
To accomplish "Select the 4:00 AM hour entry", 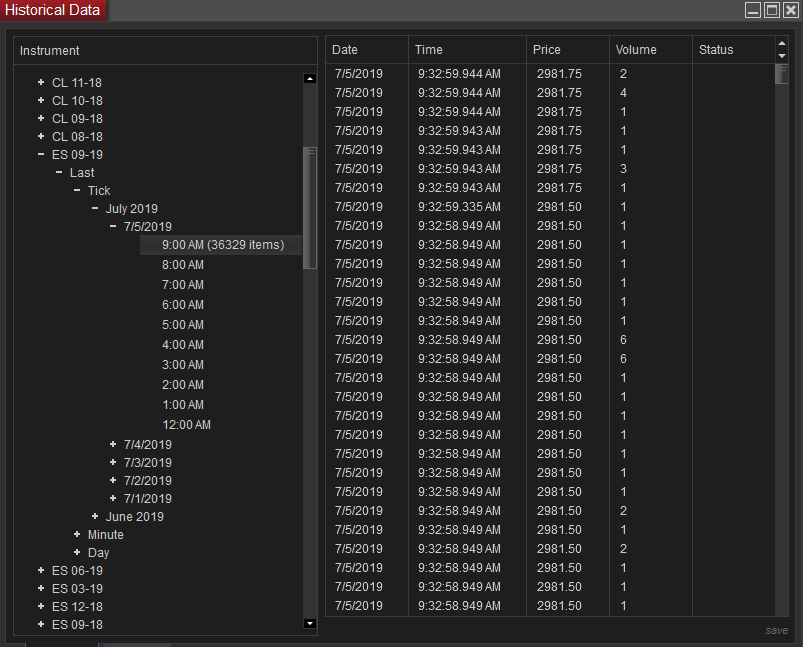I will tap(183, 345).
